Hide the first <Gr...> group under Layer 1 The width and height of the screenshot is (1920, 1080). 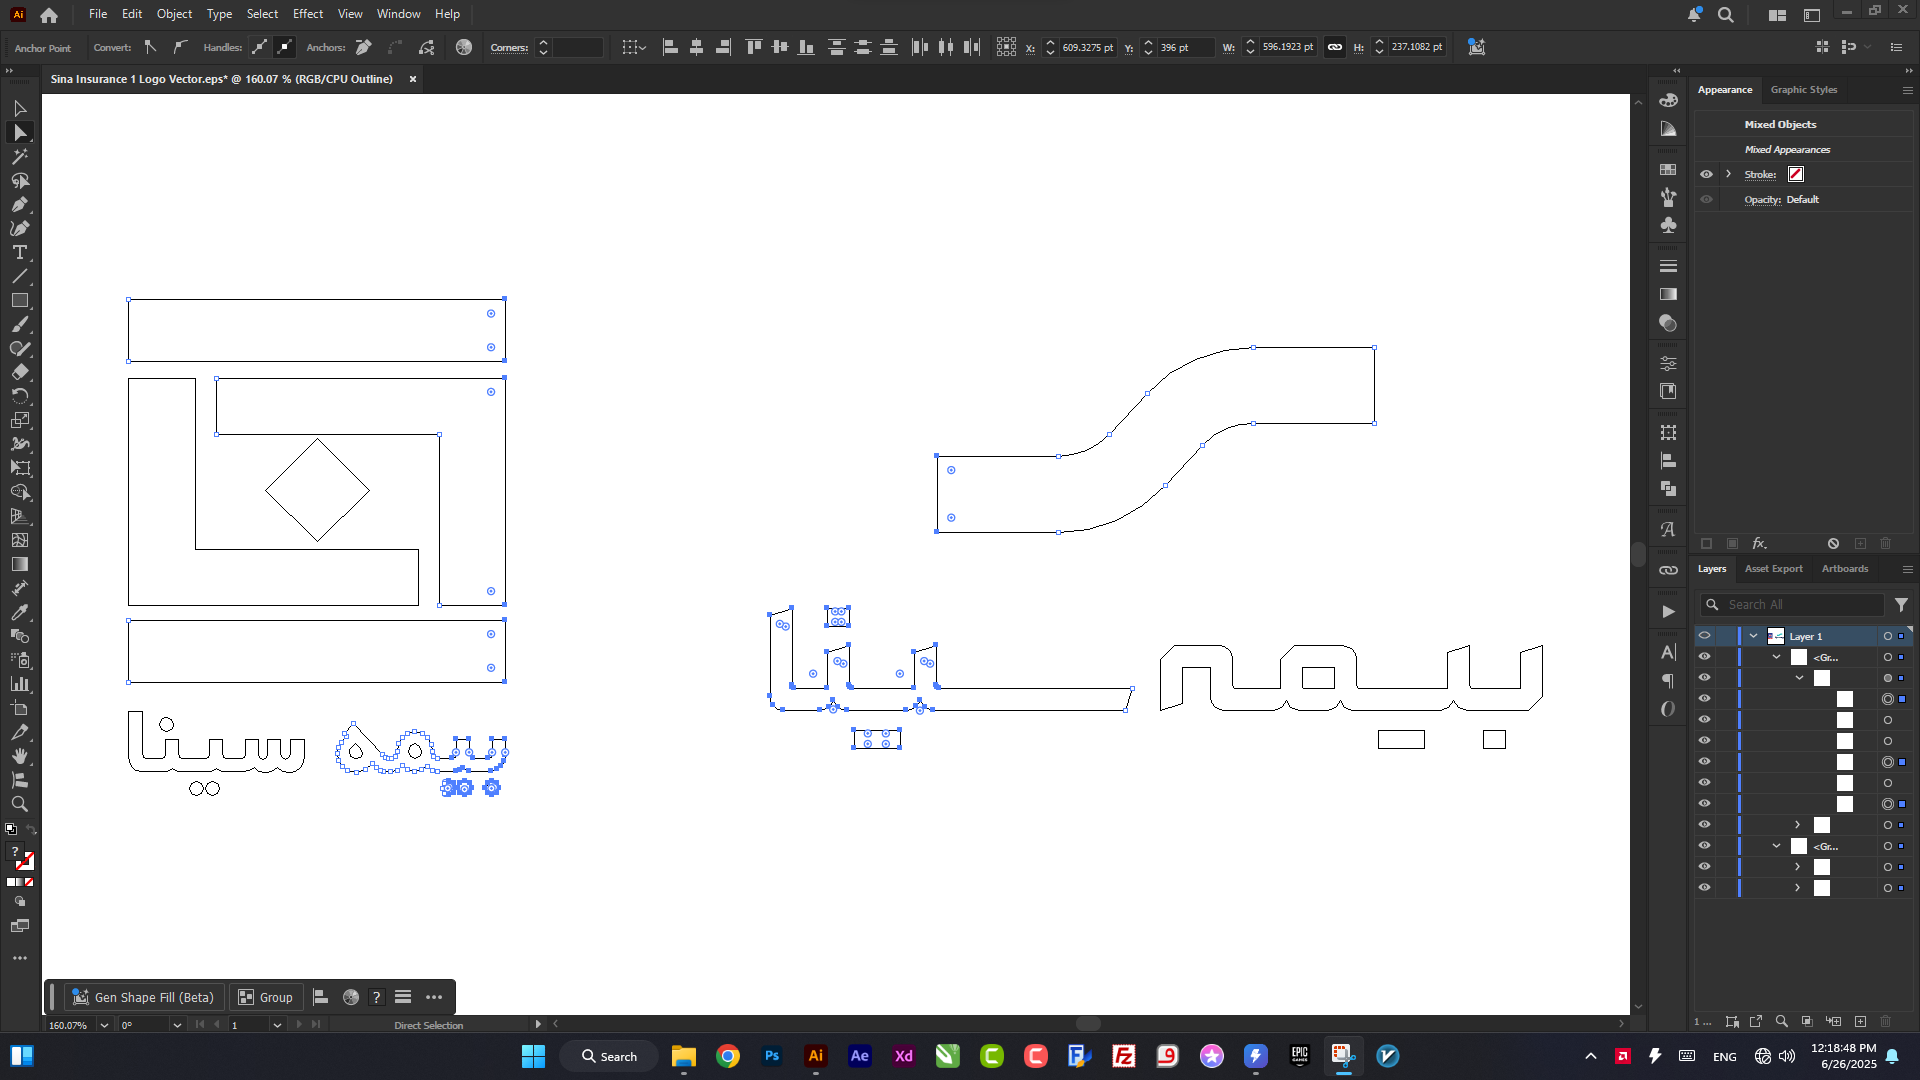[1705, 657]
